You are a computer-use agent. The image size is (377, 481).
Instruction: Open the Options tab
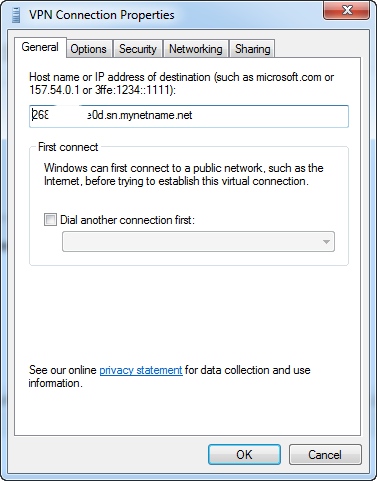(89, 49)
